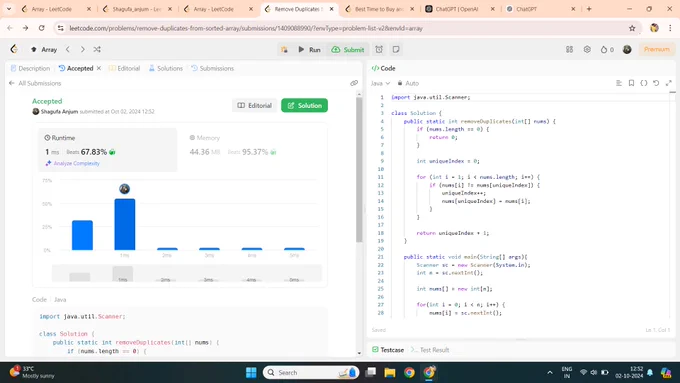Toggle the Auto setting in editor
Viewport: 680px width, 383px height.
point(409,83)
